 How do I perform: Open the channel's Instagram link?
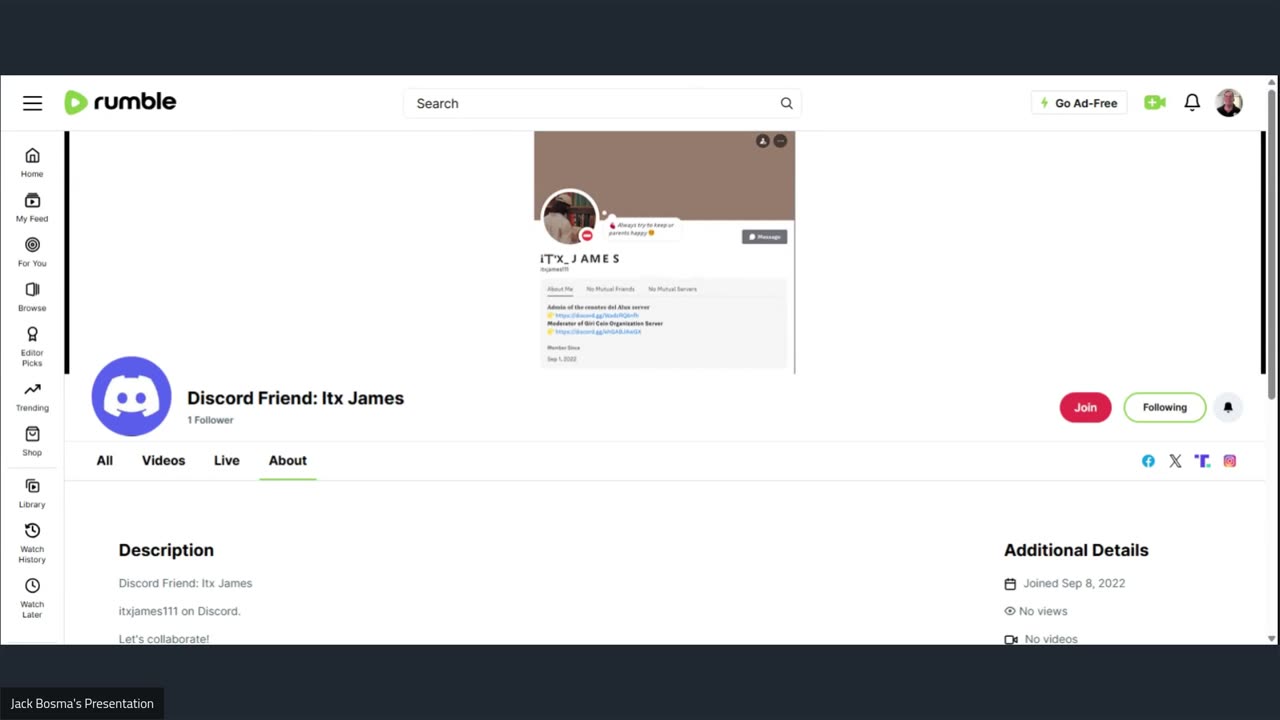(1229, 461)
